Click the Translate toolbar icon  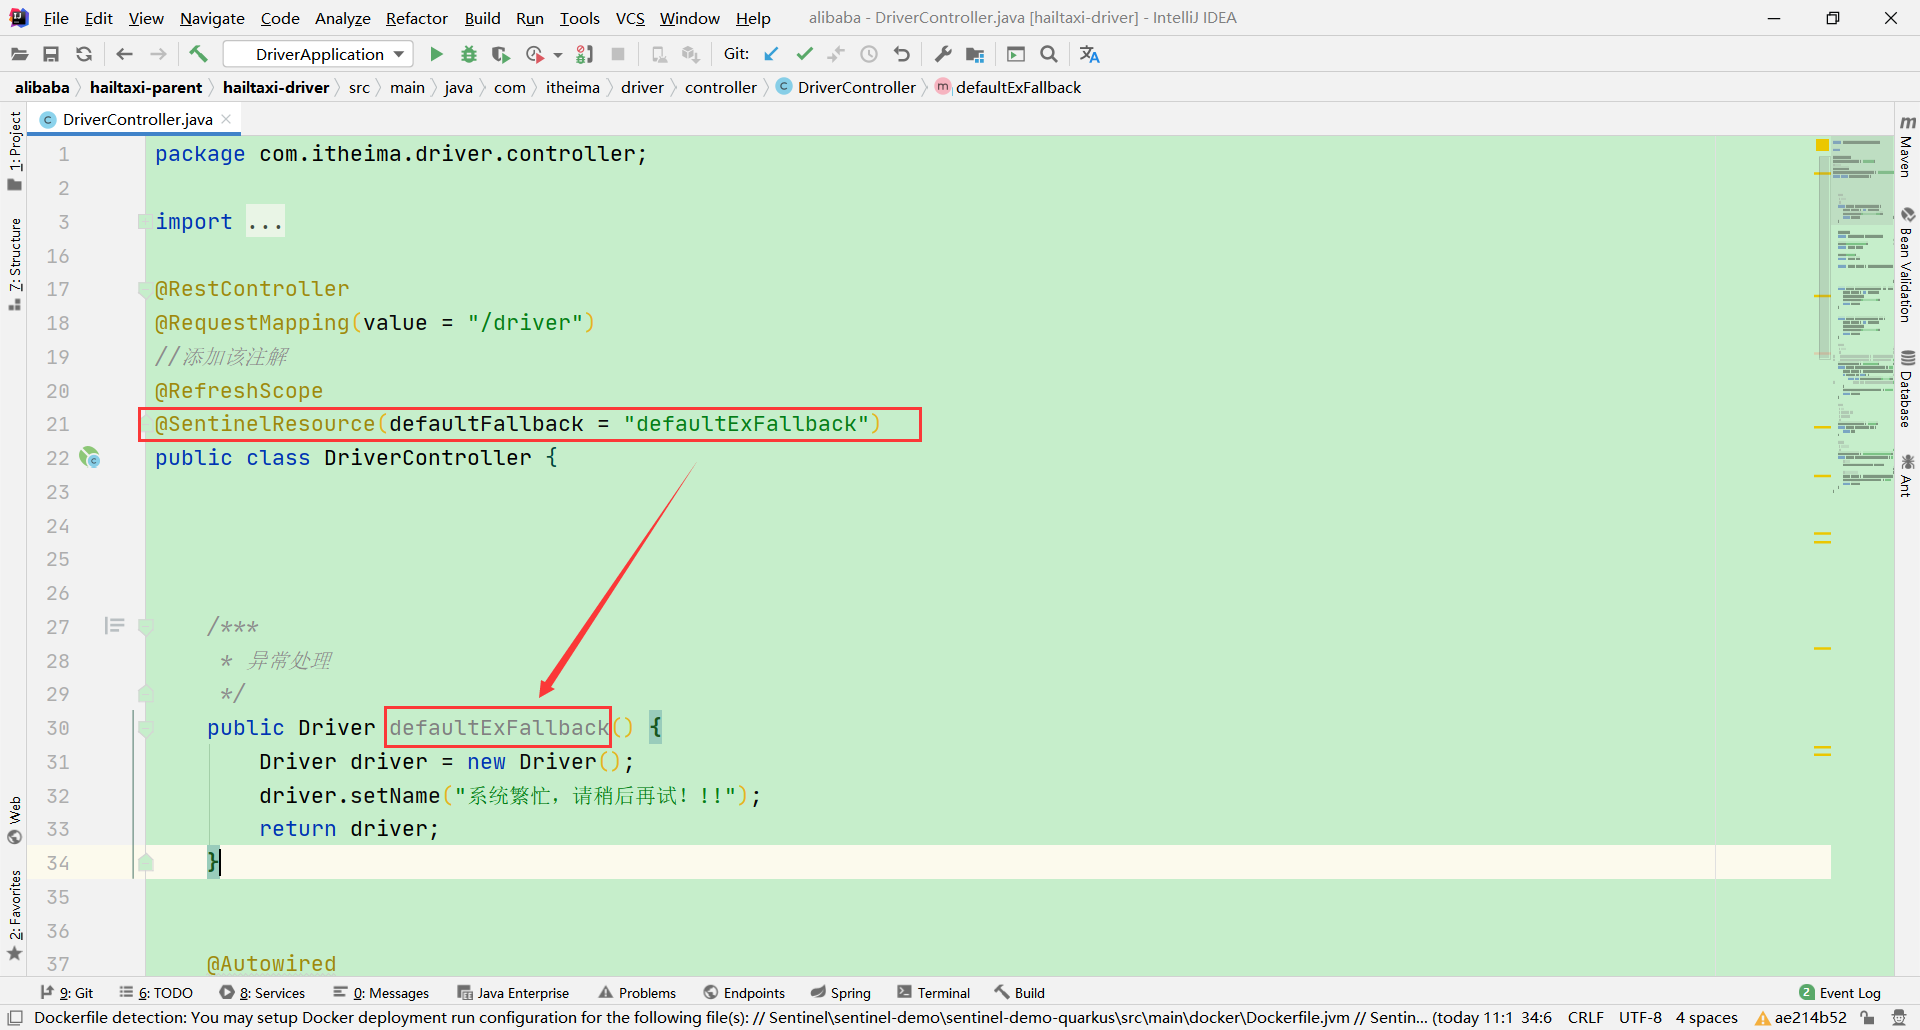(1090, 54)
